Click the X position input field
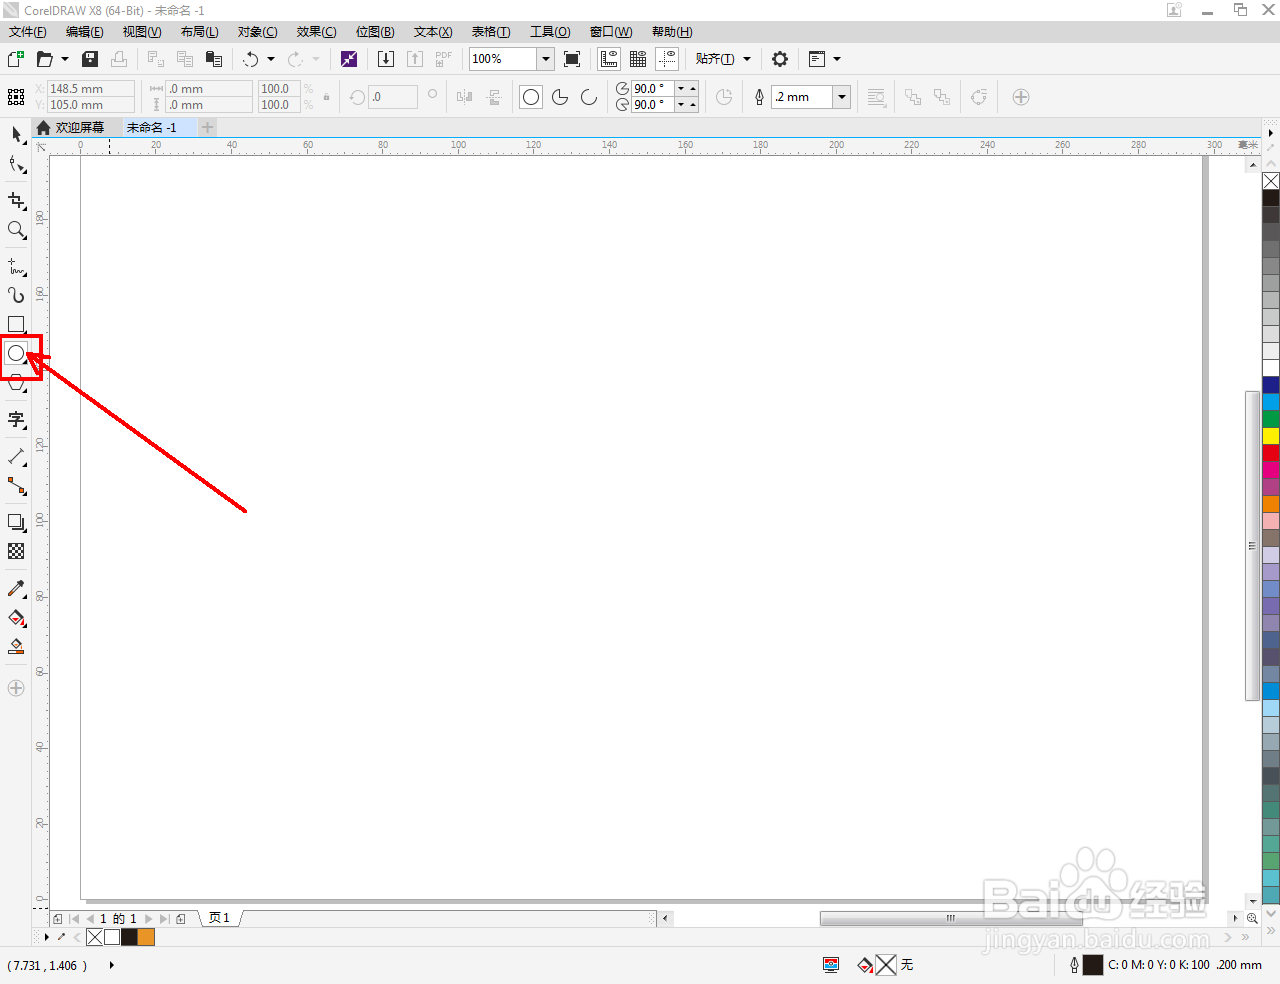1280x984 pixels. tap(91, 89)
